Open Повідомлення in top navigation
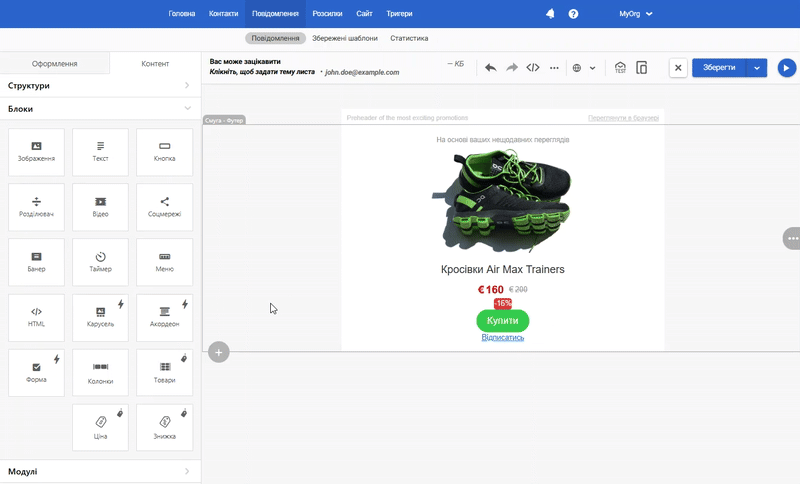Screen dimensions: 800x484 tap(275, 14)
